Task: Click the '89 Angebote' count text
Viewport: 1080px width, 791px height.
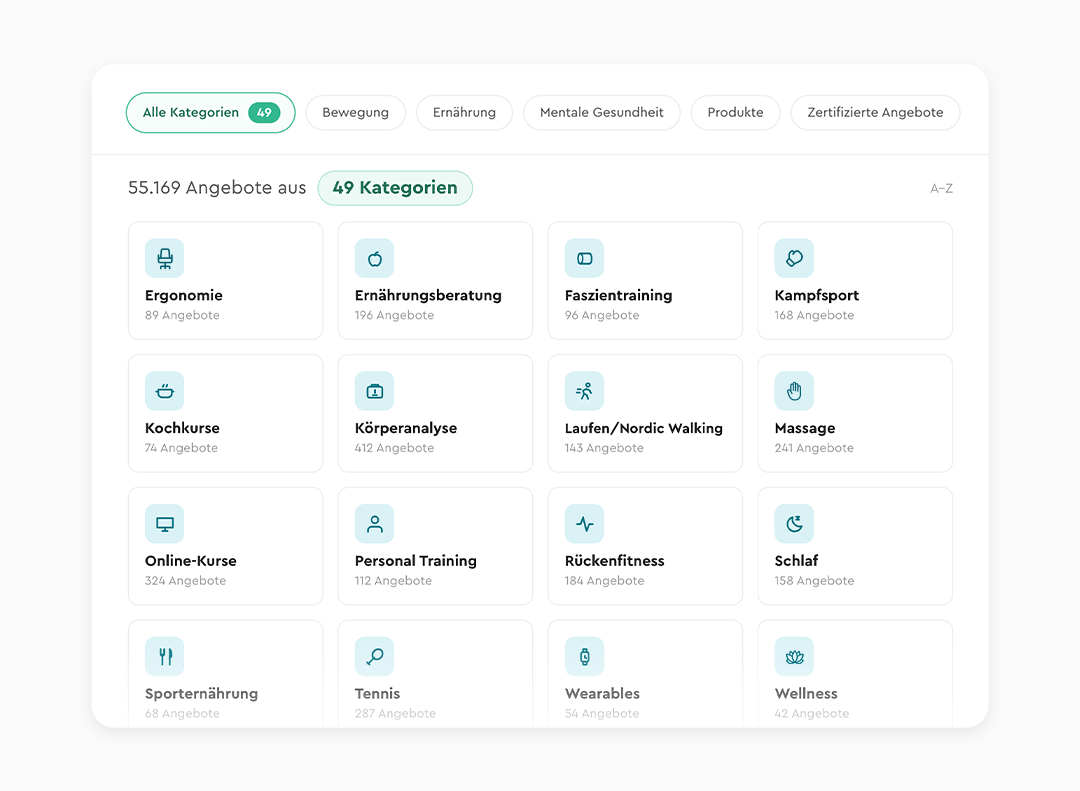Action: click(183, 316)
